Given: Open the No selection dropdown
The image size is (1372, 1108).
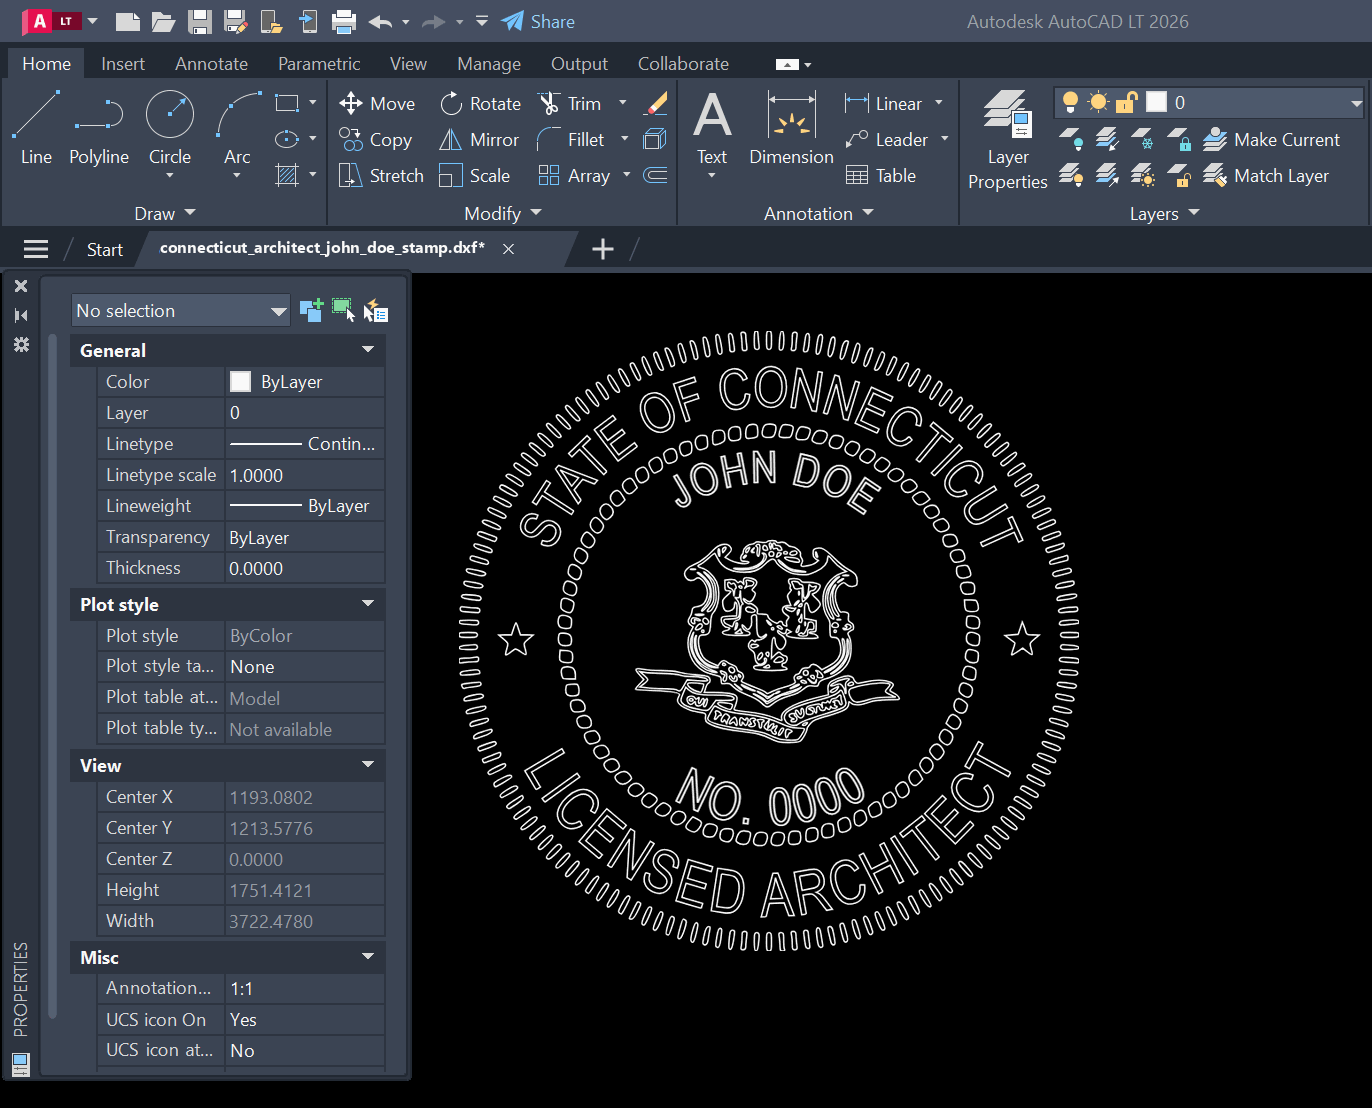Looking at the screenshot, I should pyautogui.click(x=180, y=310).
